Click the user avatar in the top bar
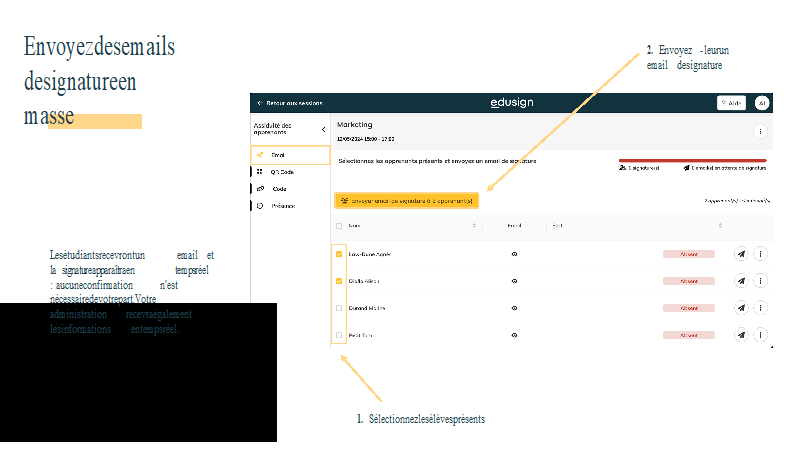 (761, 103)
